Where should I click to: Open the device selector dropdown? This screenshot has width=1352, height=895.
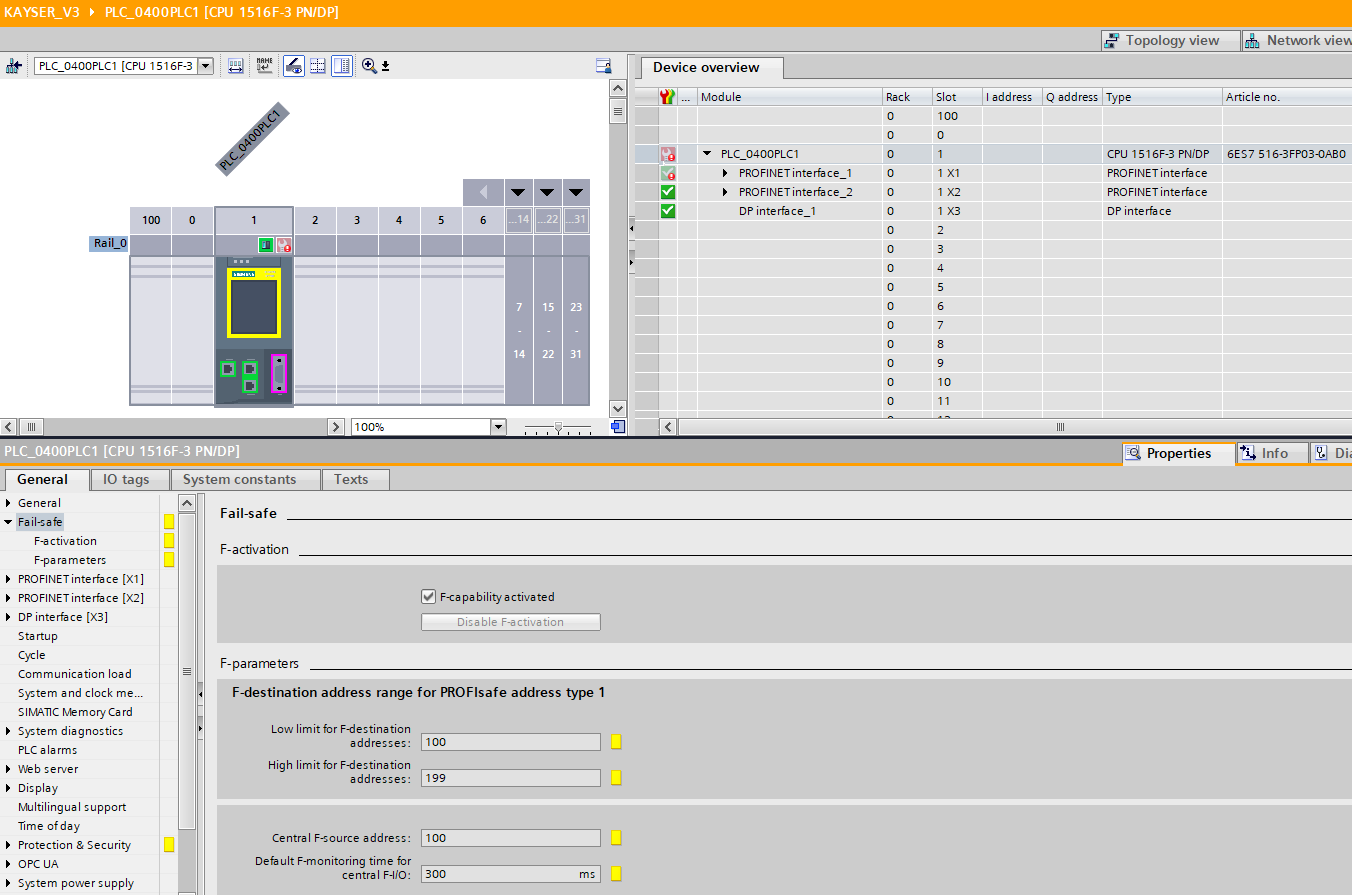click(205, 66)
